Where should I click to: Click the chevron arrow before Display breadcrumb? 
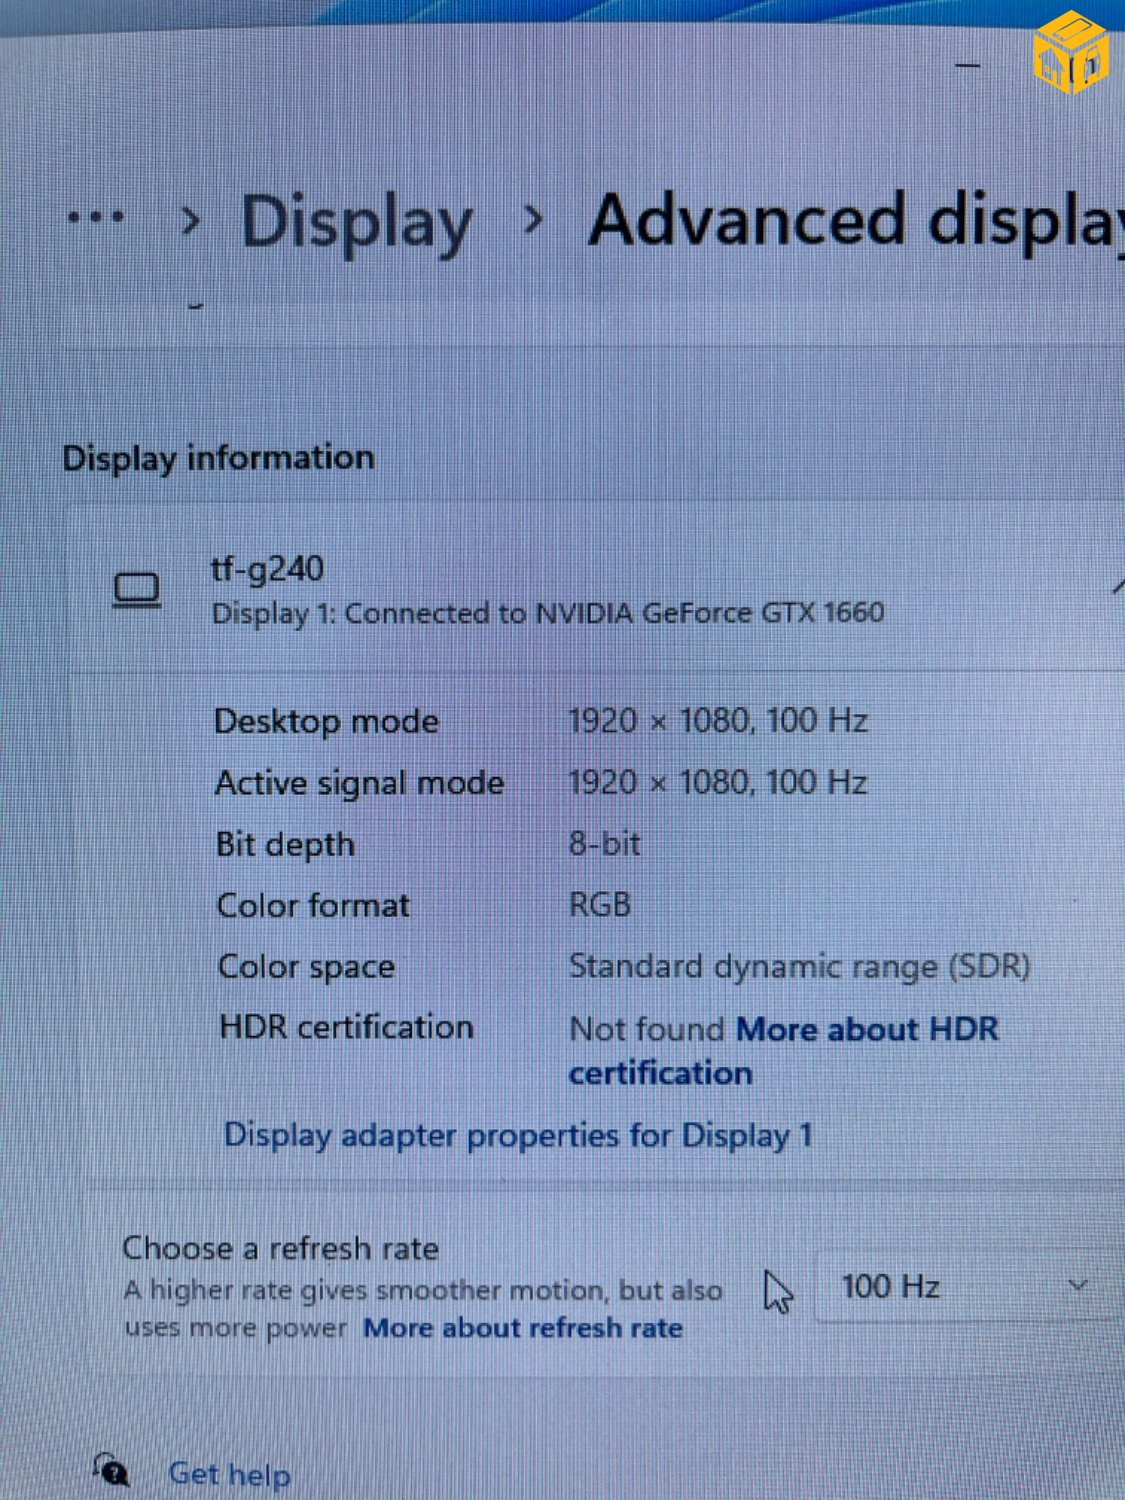tap(190, 220)
